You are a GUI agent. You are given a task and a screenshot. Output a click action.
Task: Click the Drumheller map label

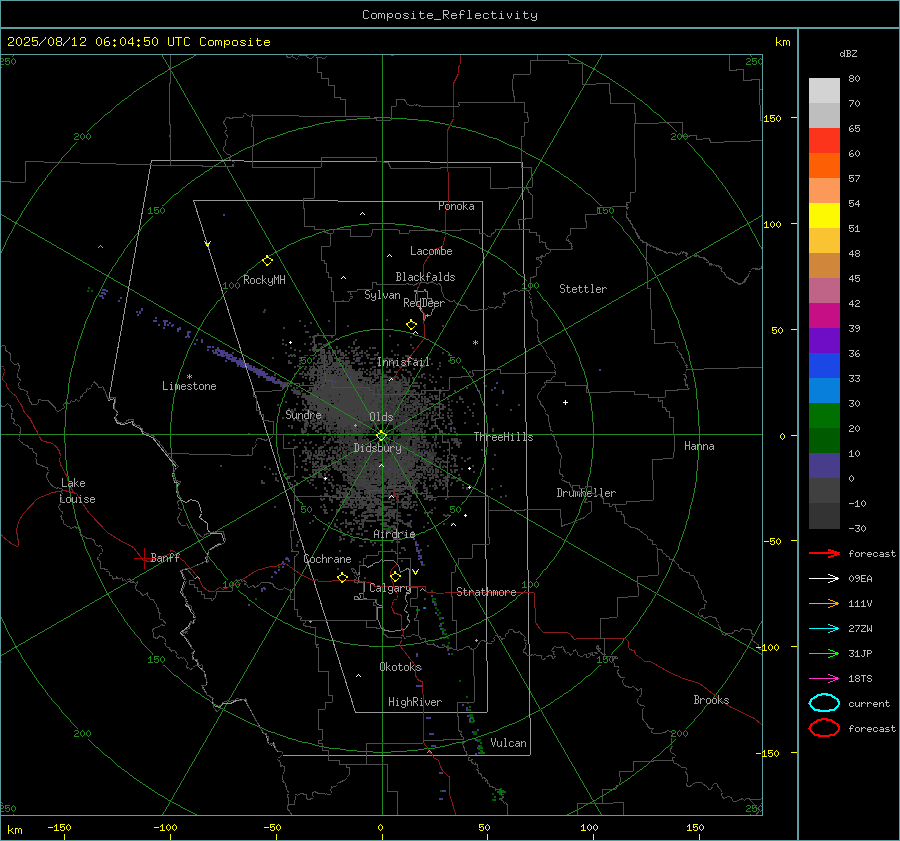click(x=586, y=493)
